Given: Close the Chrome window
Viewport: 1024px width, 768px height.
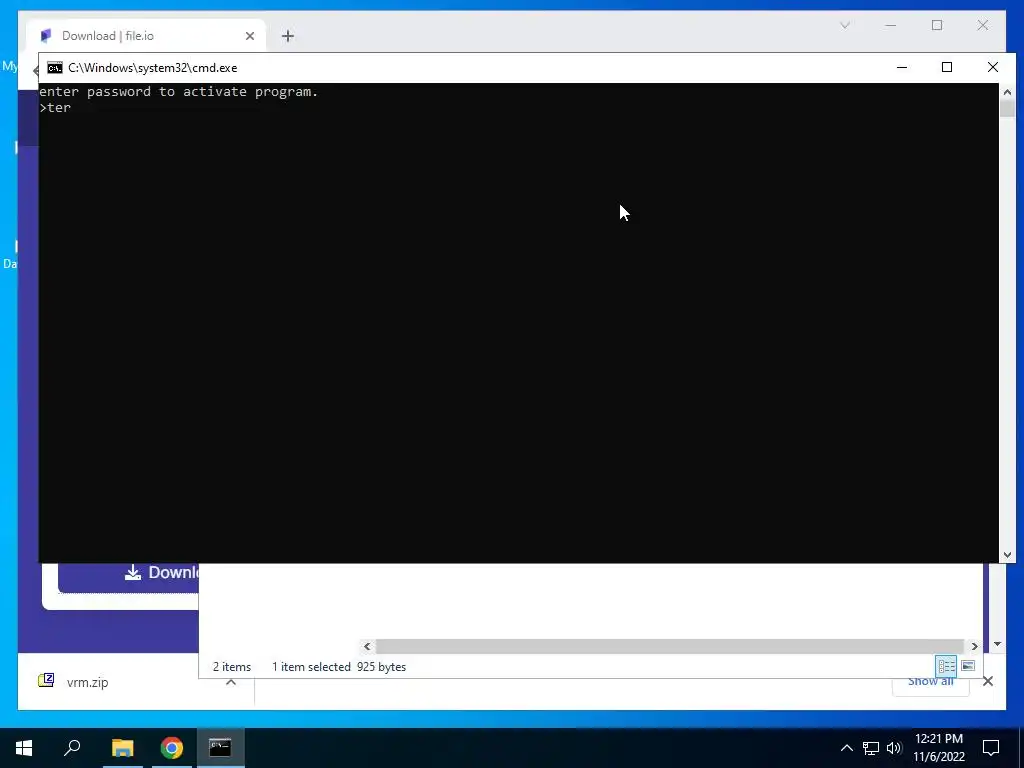Looking at the screenshot, I should (x=983, y=25).
